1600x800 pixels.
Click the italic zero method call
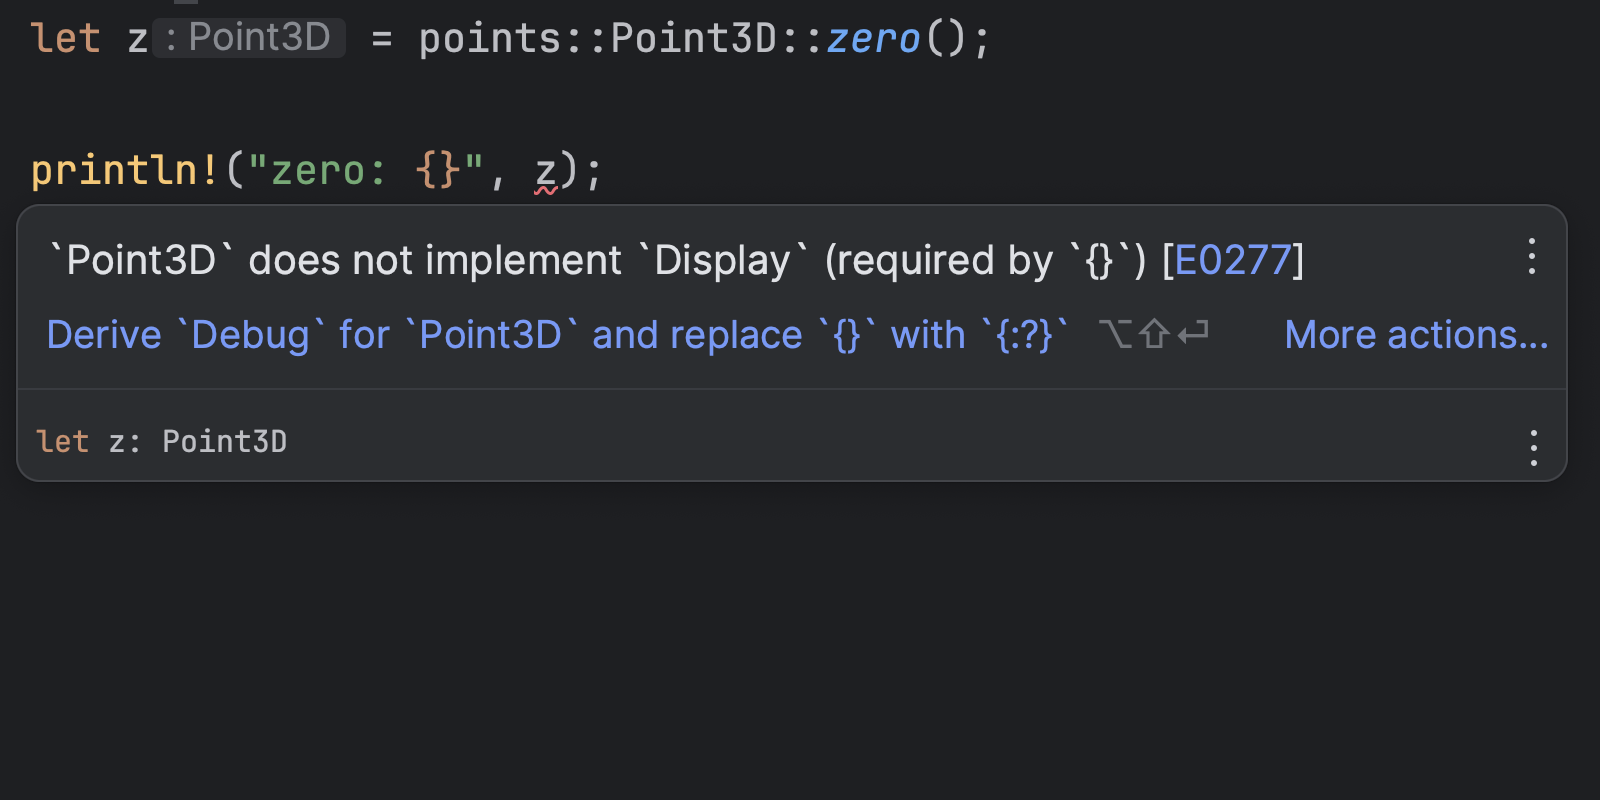click(x=872, y=39)
